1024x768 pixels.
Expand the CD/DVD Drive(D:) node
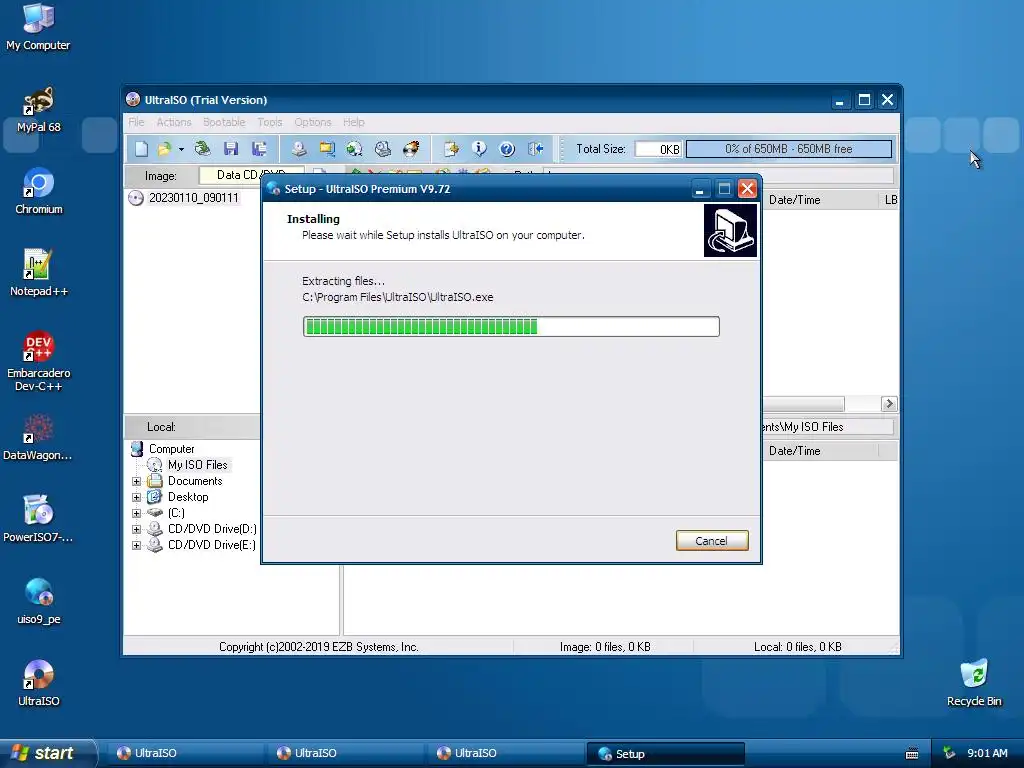tap(136, 529)
